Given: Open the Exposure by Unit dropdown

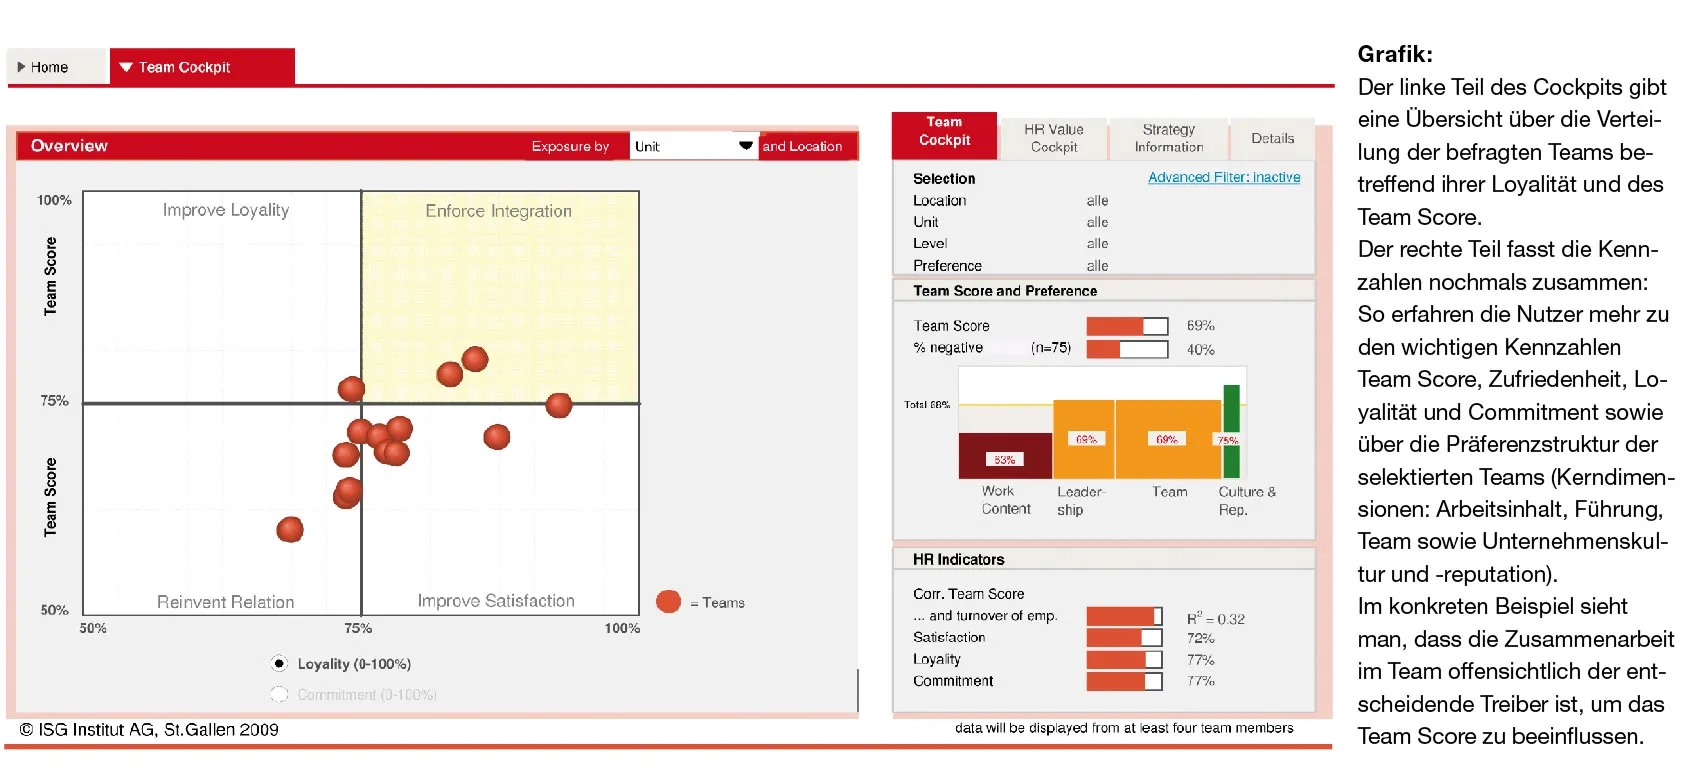Looking at the screenshot, I should coord(745,146).
